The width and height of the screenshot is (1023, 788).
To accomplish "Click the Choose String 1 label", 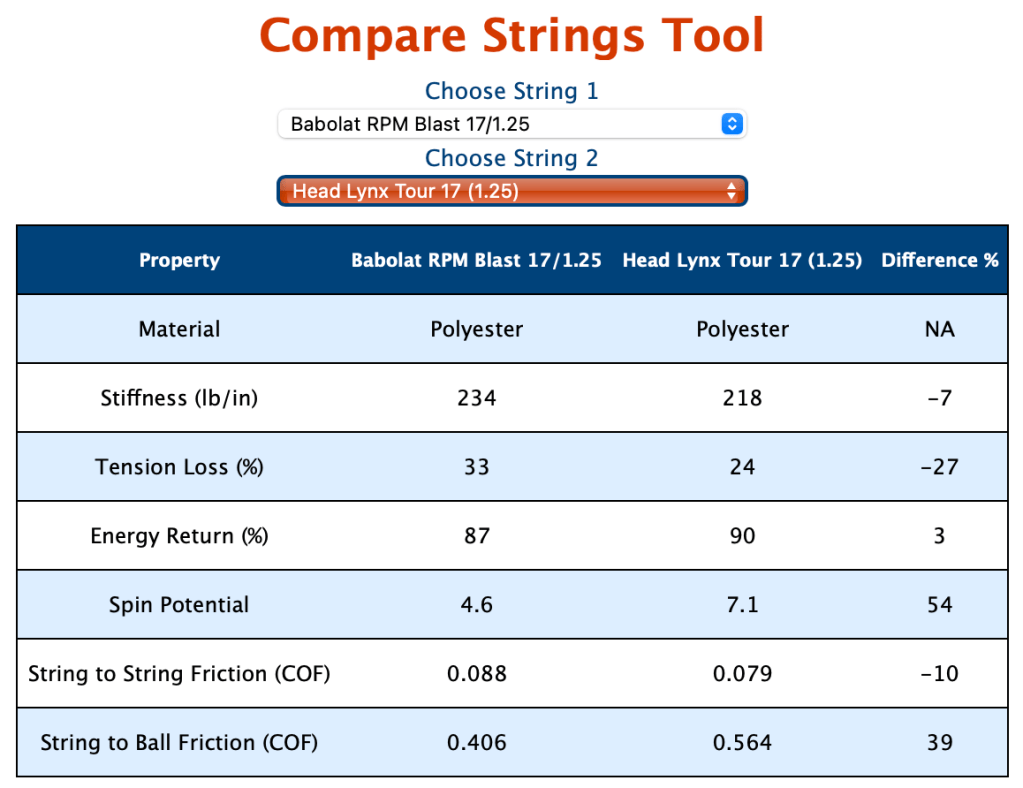I will click(x=511, y=91).
